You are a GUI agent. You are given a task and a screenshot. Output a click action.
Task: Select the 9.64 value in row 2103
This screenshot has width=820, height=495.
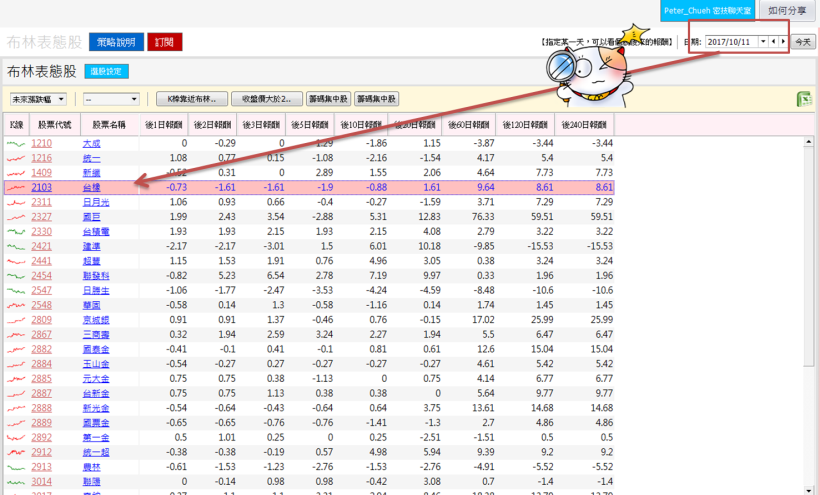pyautogui.click(x=485, y=188)
